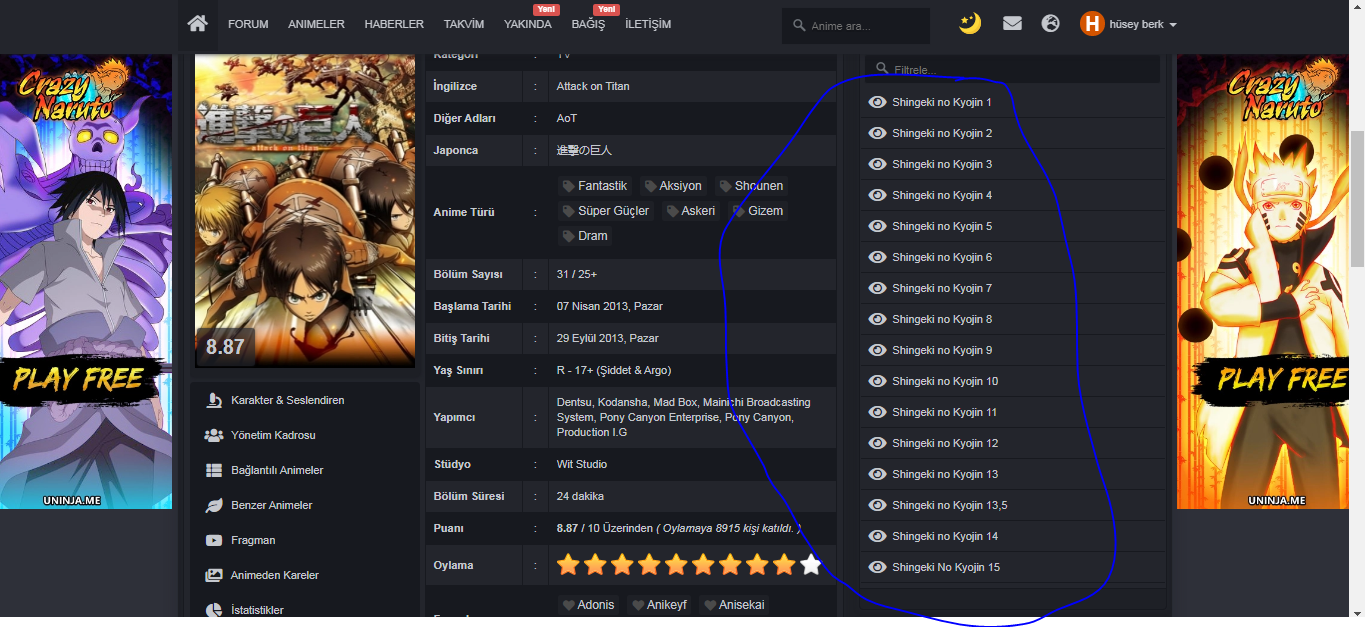This screenshot has width=1365, height=627.
Task: Click the 8.87 score badge on poster
Action: click(225, 347)
